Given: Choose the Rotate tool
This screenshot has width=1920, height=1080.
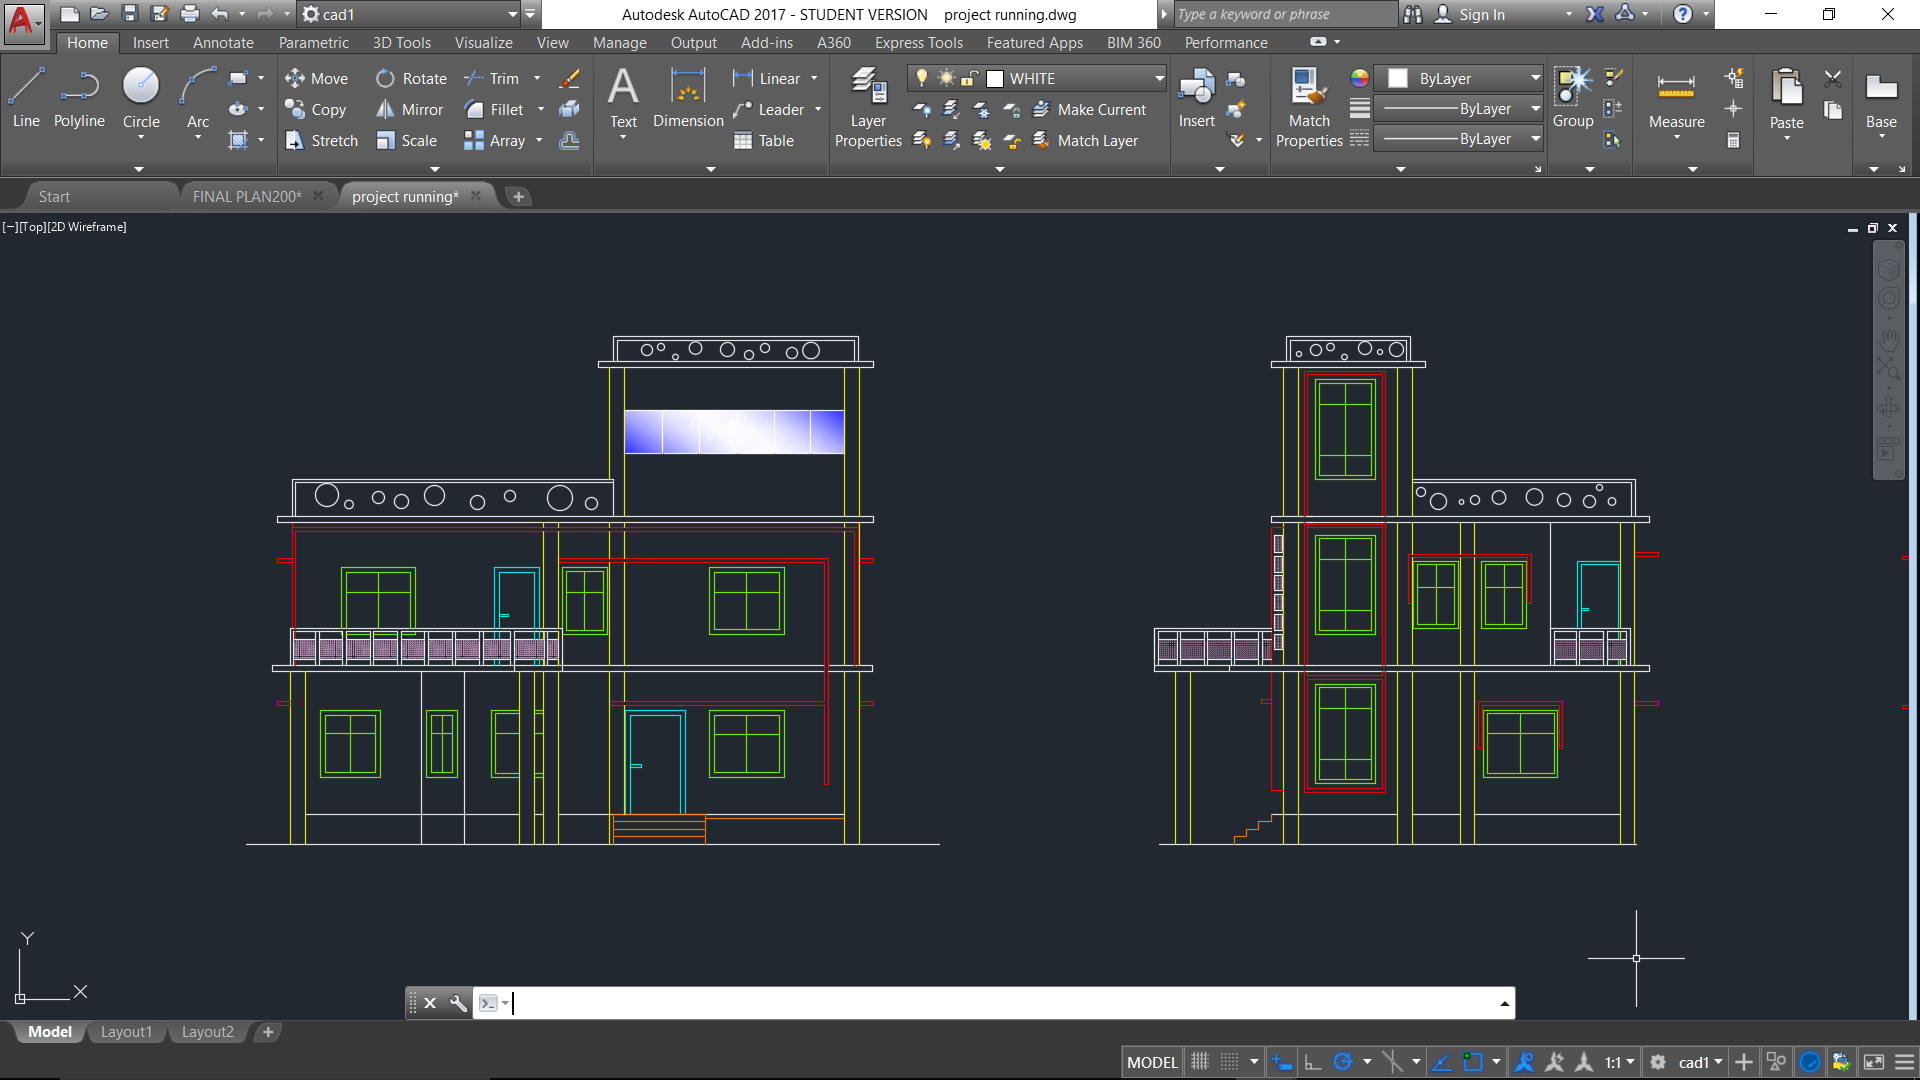Looking at the screenshot, I should [411, 78].
